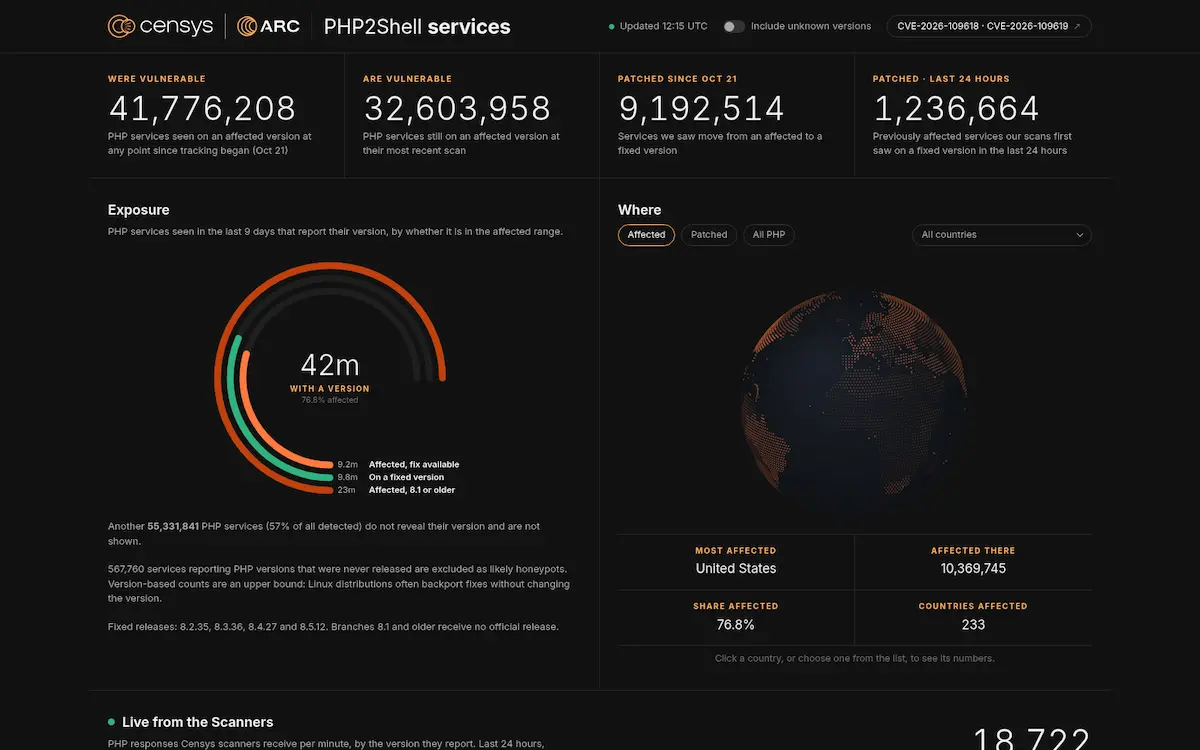Click the Live from the Scanners heading
This screenshot has height=750, width=1200.
pos(198,722)
